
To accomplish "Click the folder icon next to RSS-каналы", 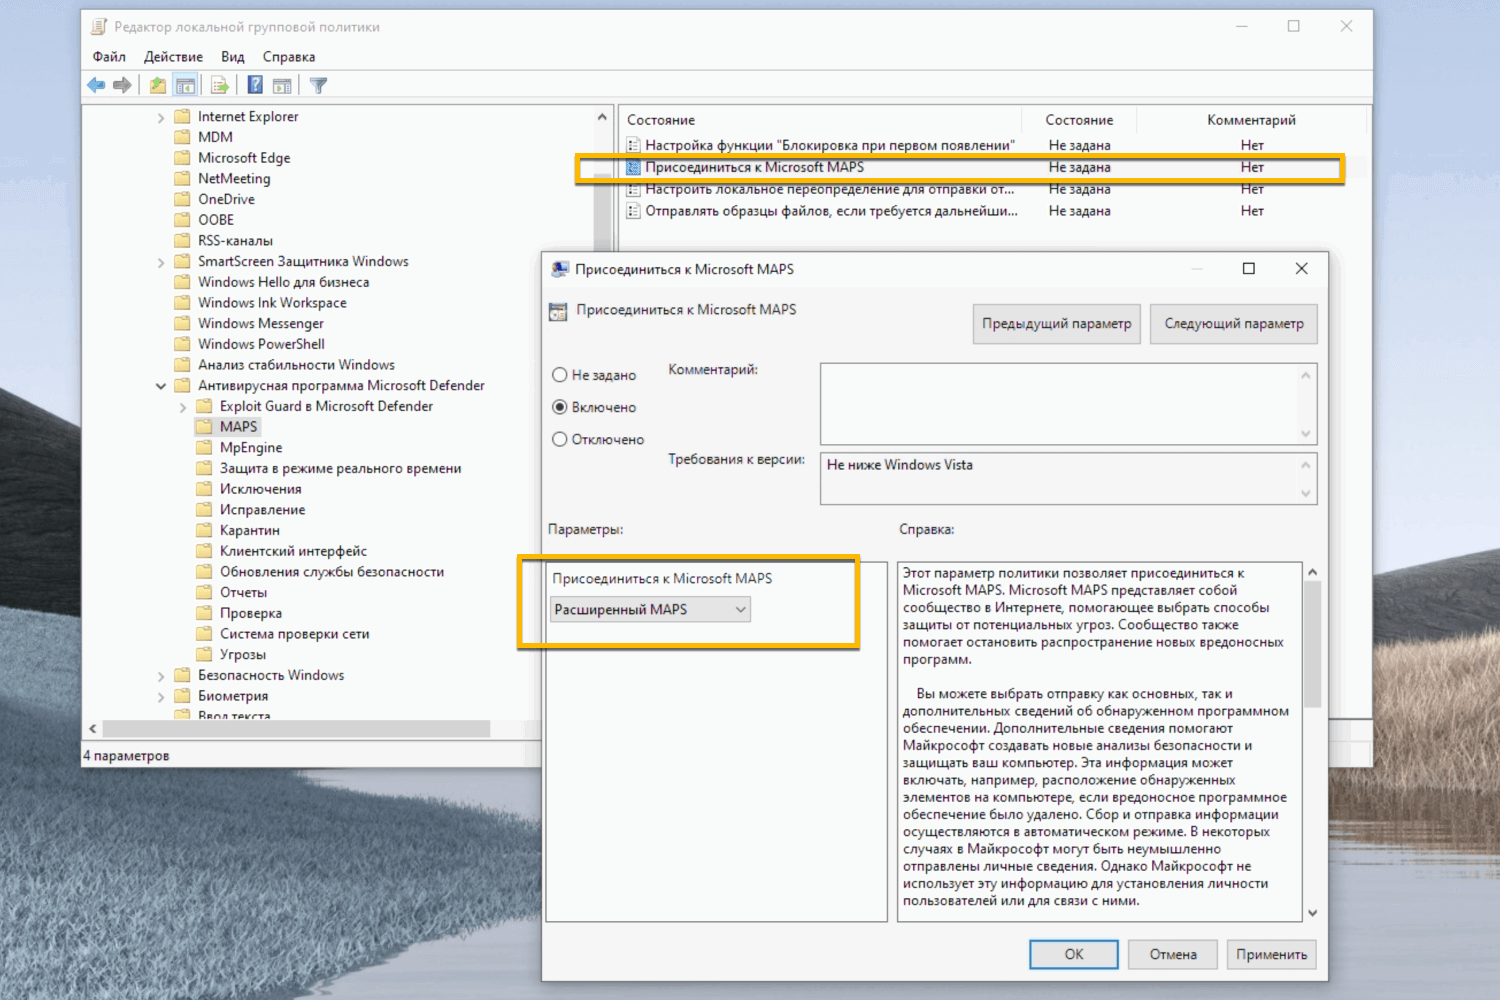I will point(182,240).
